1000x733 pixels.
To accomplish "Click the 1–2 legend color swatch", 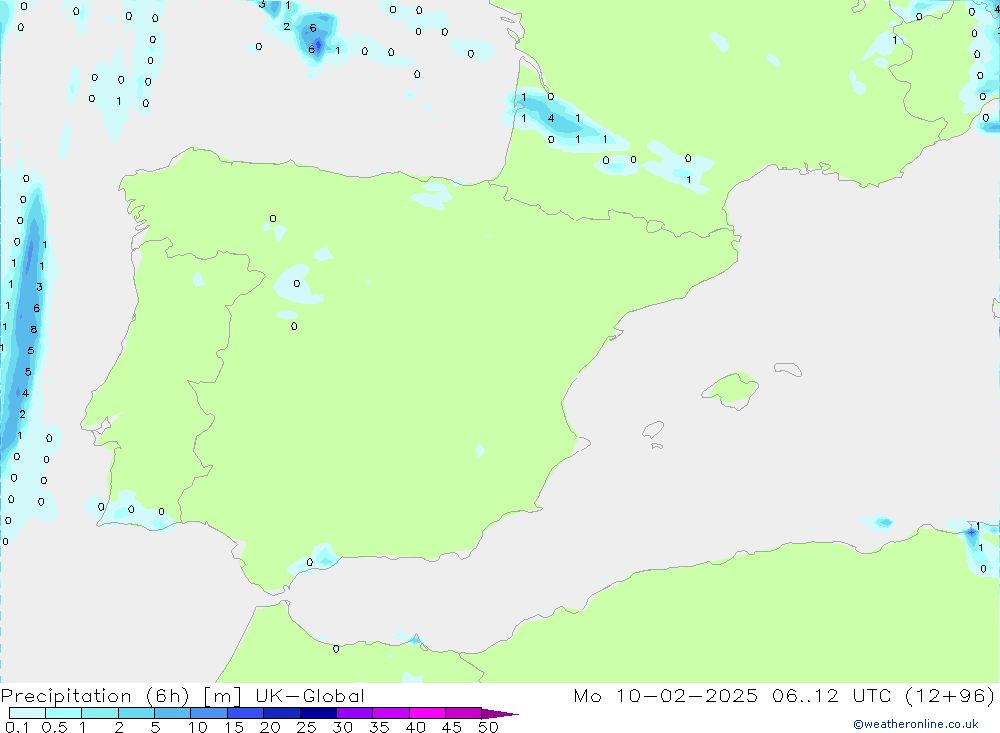I will pyautogui.click(x=100, y=713).
